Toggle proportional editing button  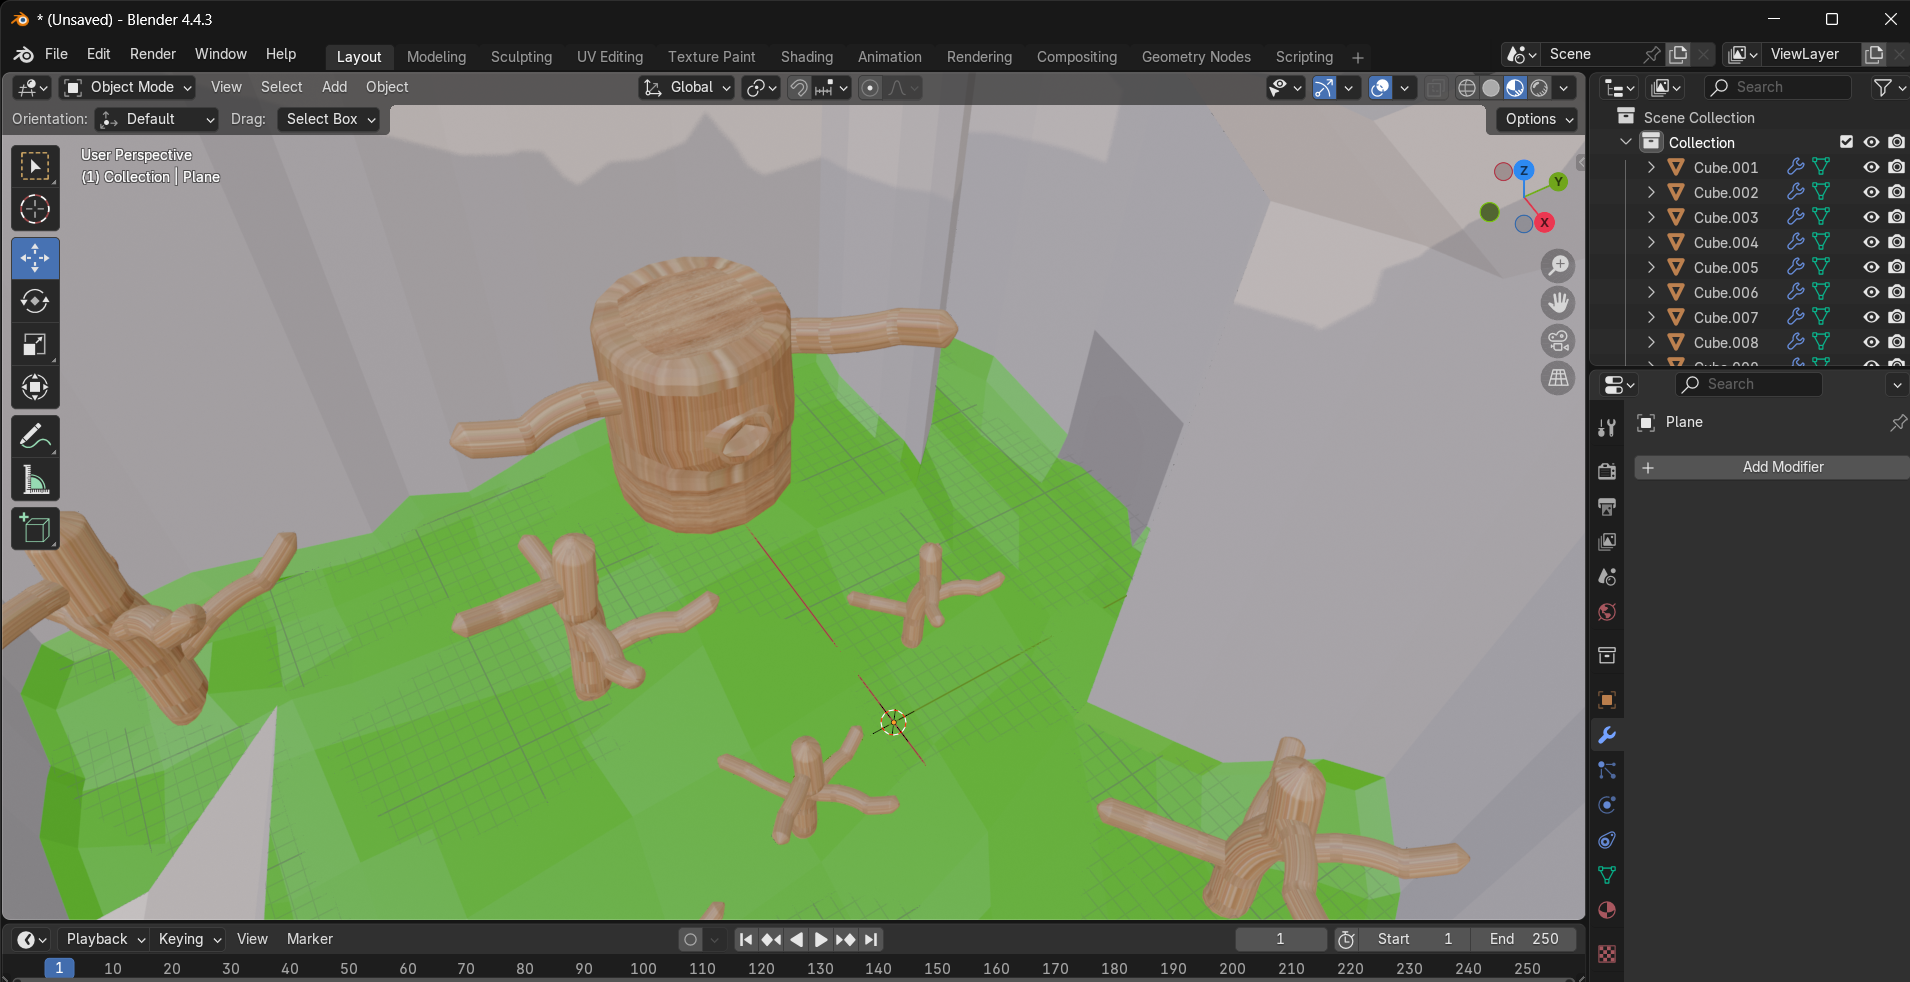[x=870, y=88]
